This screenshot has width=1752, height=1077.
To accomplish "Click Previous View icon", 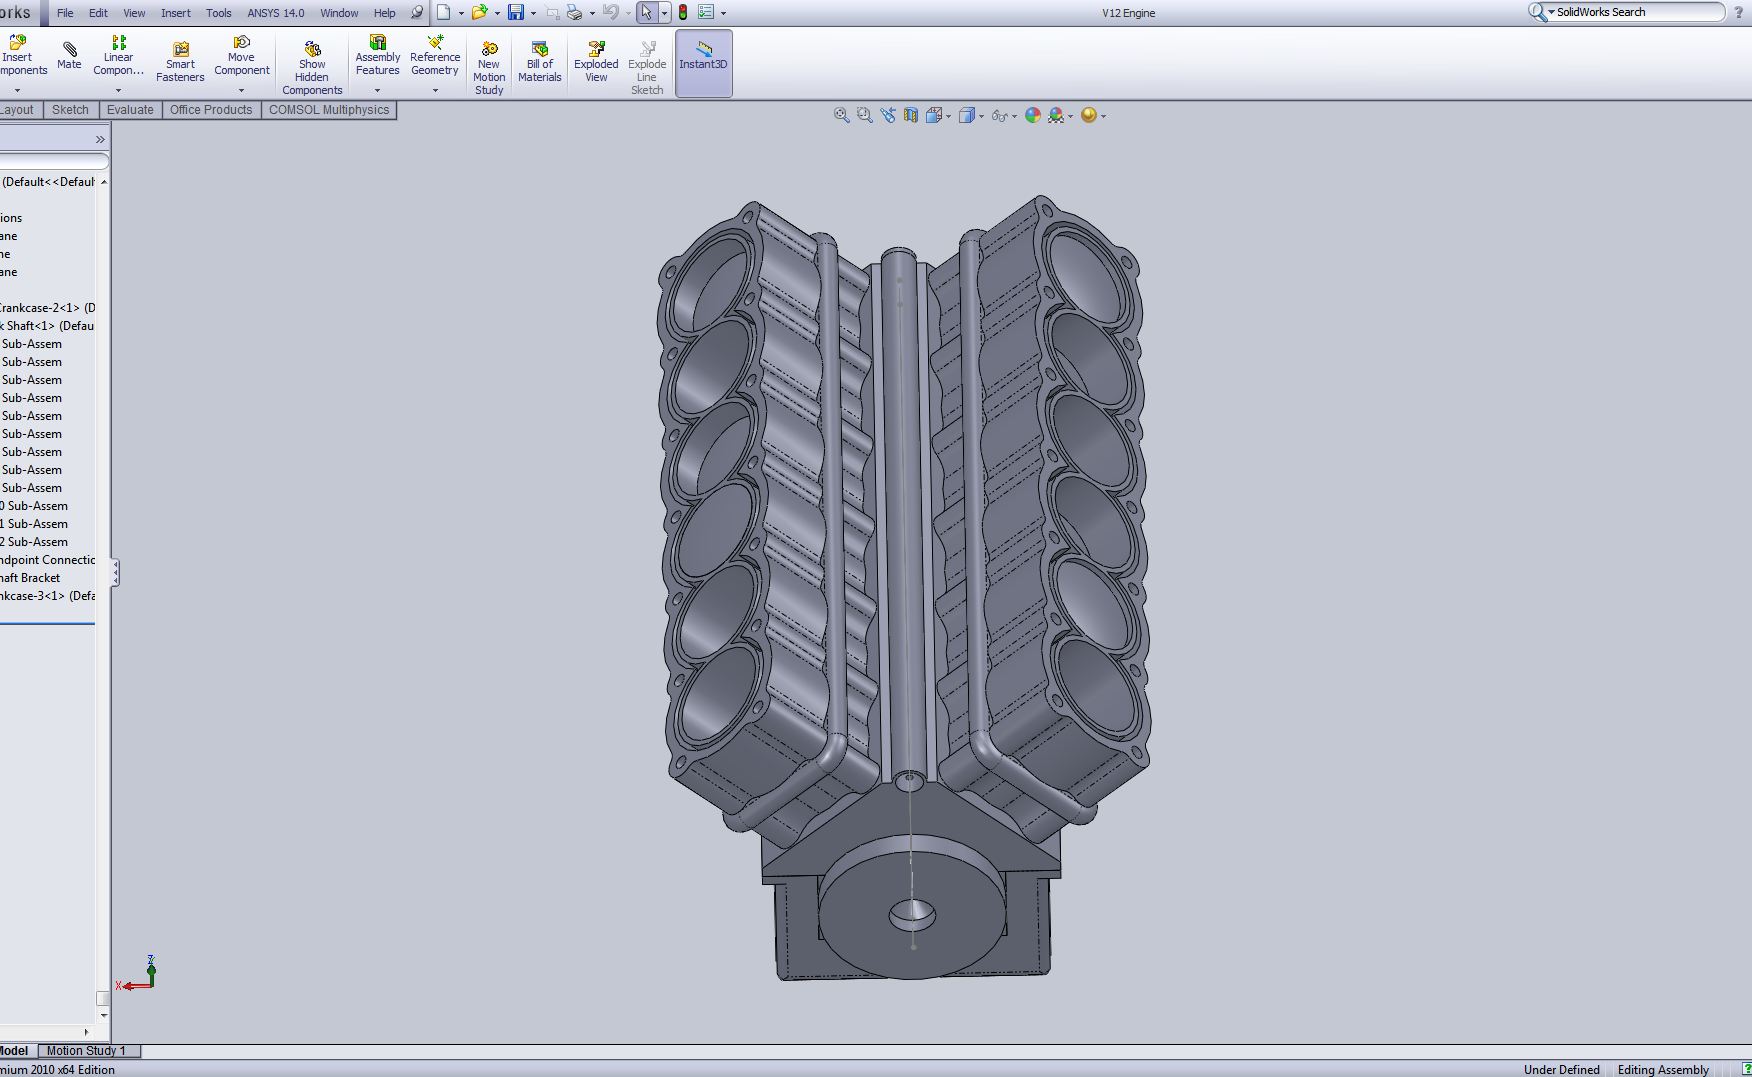I will (x=888, y=116).
